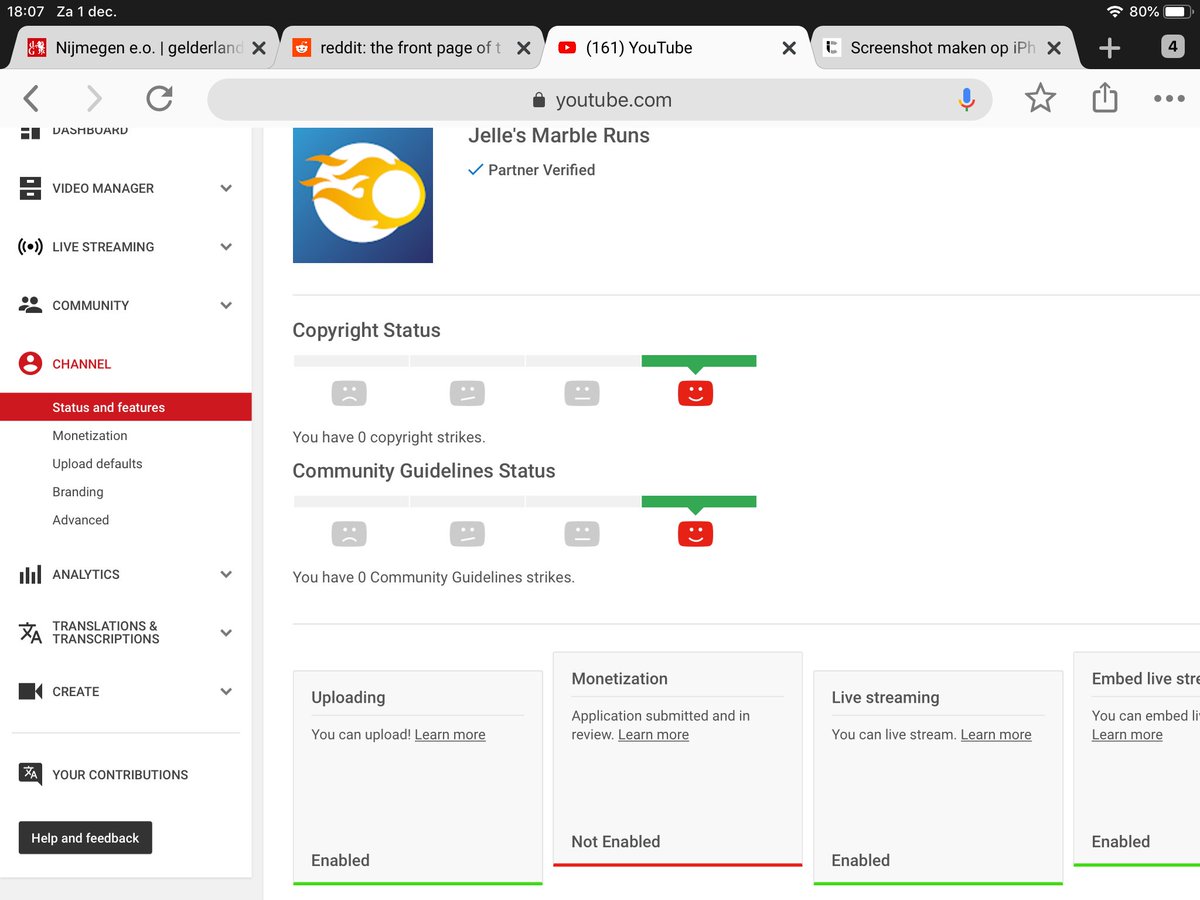Switch to the reddit front page tab
Screen dimensions: 1200x900
click(411, 47)
